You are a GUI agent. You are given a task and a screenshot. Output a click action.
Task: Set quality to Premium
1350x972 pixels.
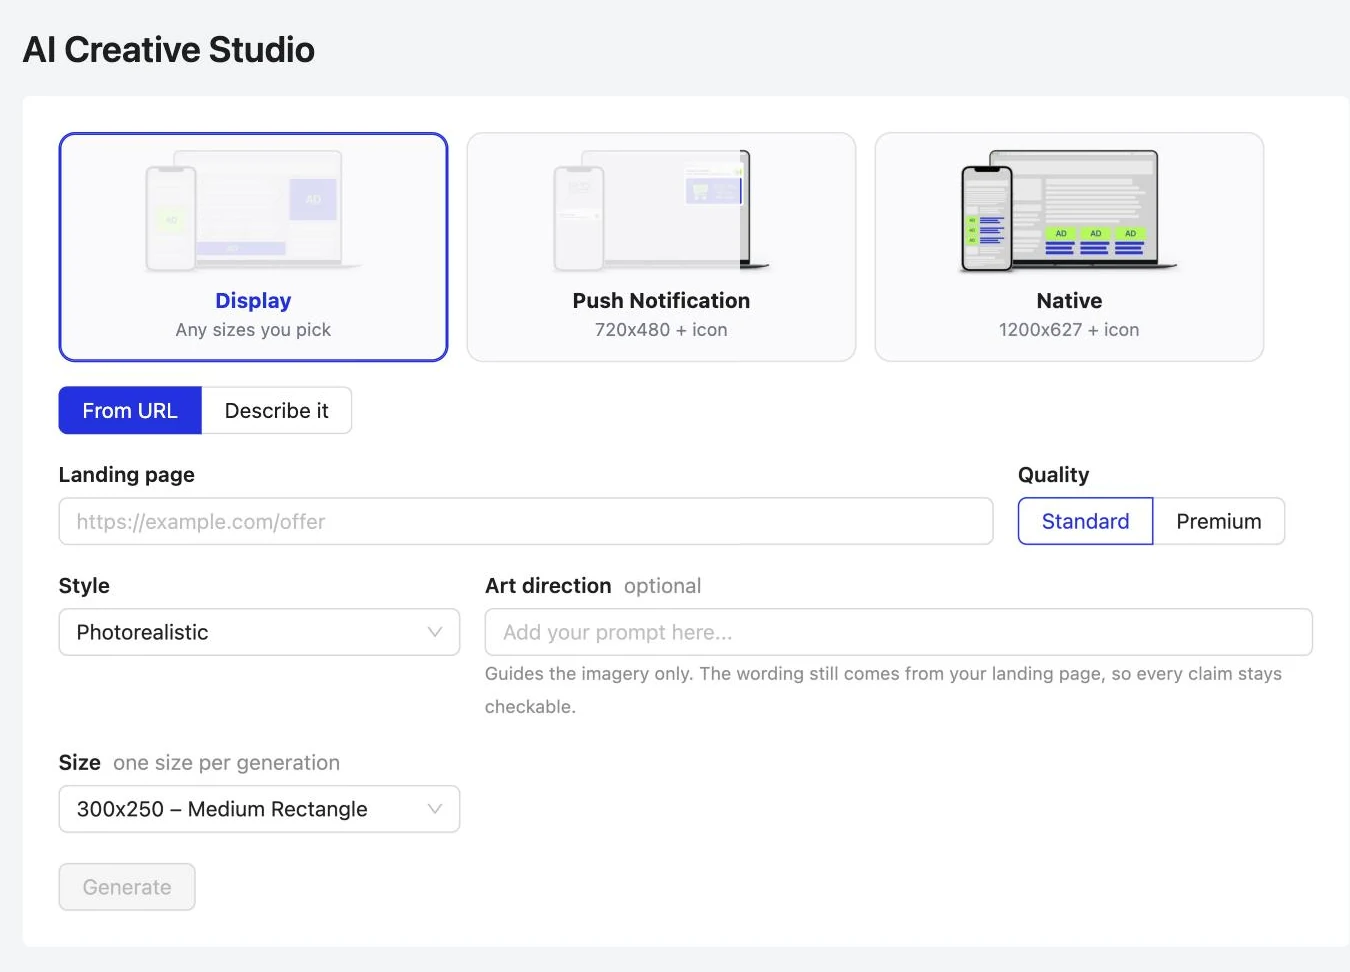(1219, 521)
